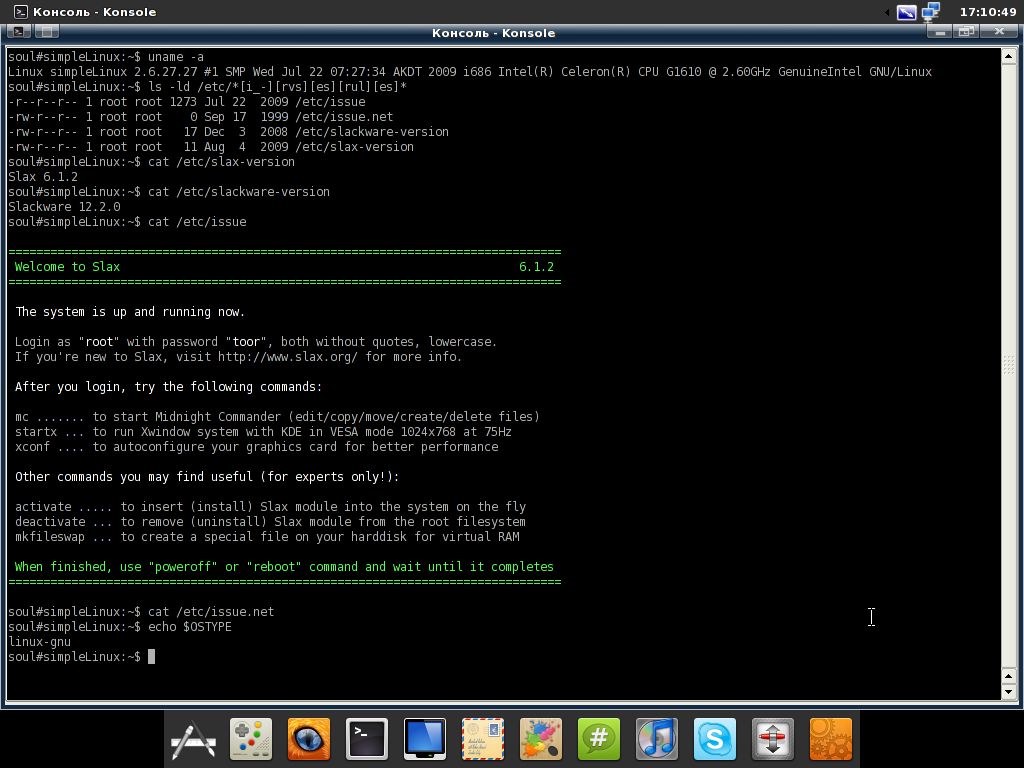This screenshot has width=1024, height=768.
Task: Click the Linux simpleLinux 2.6.27.27 kernel line
Action: [470, 71]
